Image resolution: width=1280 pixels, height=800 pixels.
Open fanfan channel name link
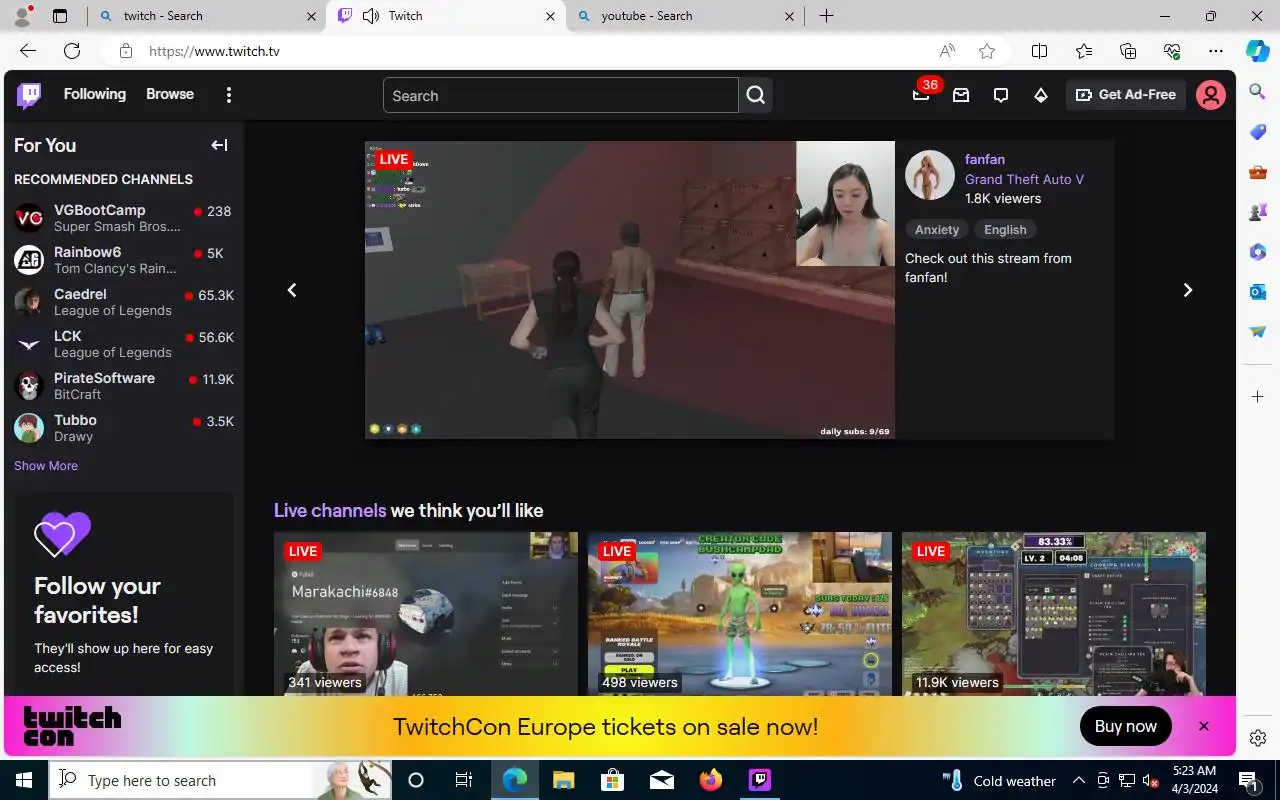click(x=985, y=159)
